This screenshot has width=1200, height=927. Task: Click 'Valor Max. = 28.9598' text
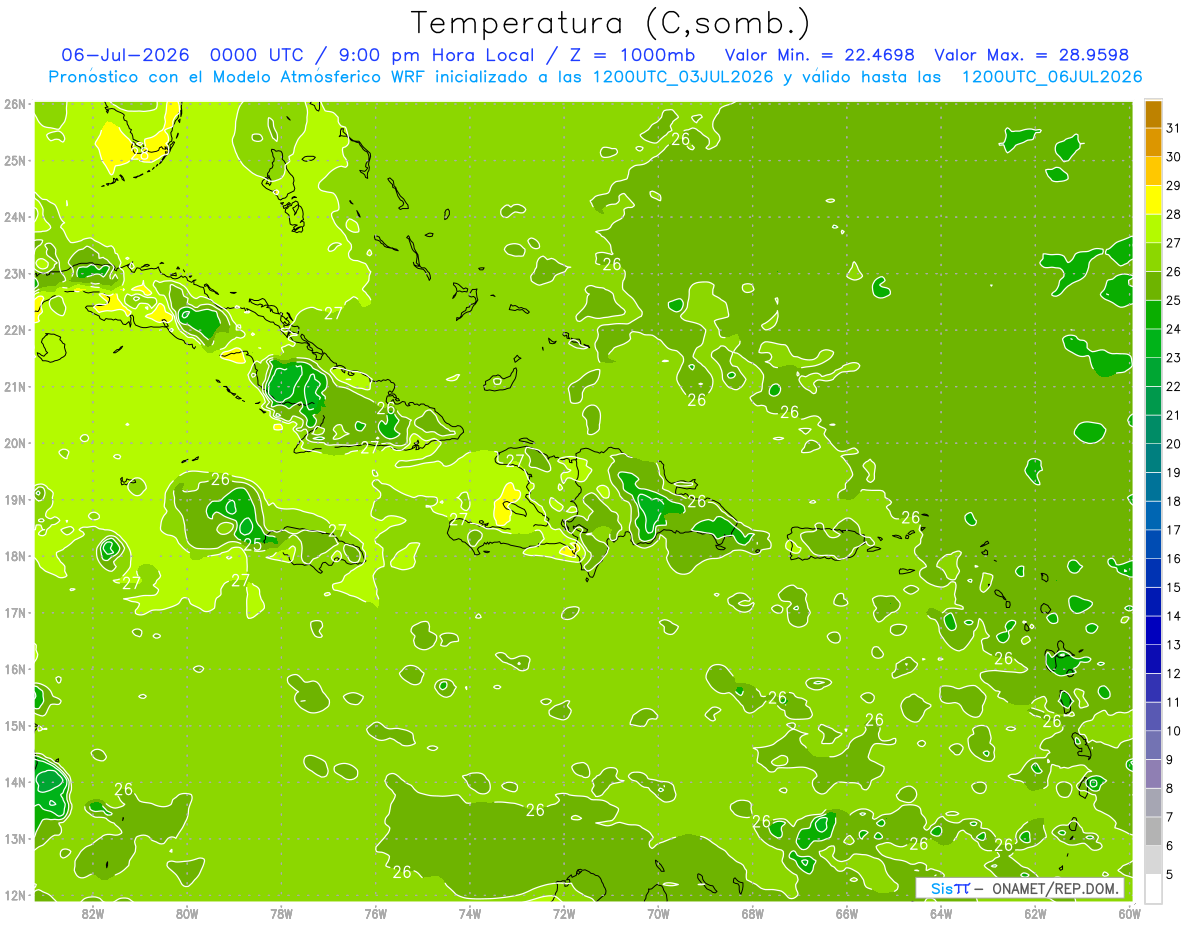pos(1031,55)
